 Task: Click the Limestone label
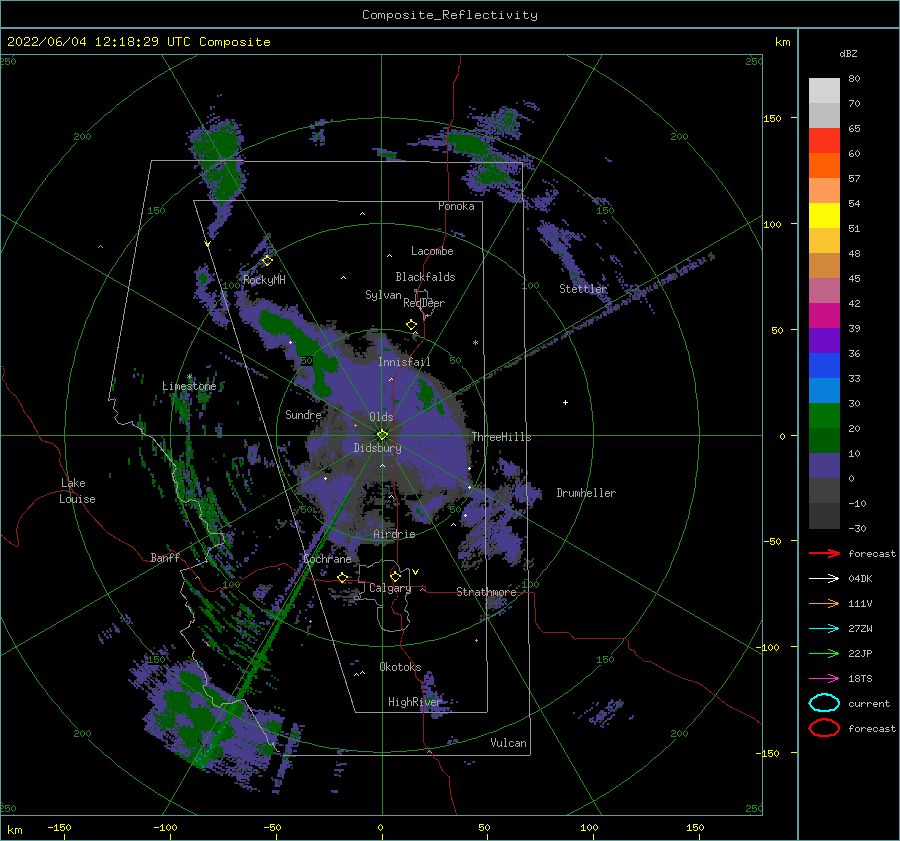coord(189,386)
